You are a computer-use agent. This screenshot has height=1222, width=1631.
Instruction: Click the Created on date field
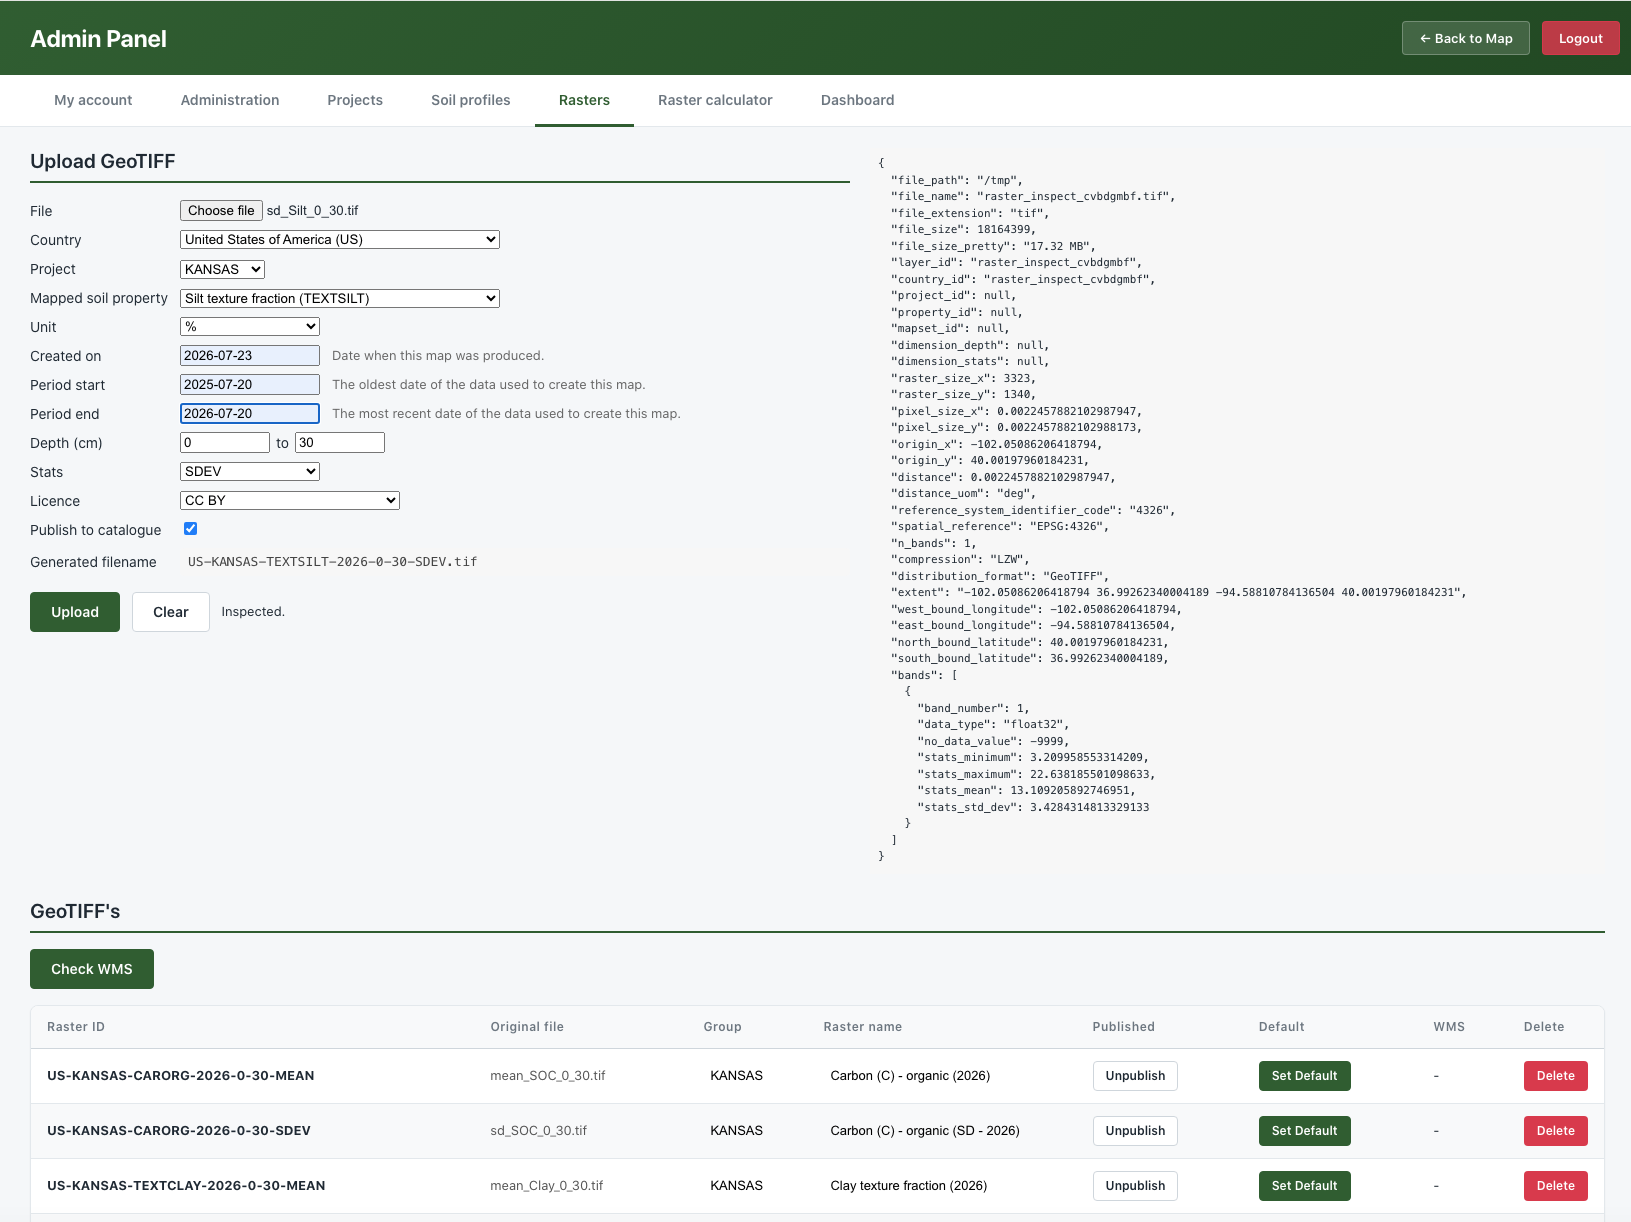coord(250,356)
